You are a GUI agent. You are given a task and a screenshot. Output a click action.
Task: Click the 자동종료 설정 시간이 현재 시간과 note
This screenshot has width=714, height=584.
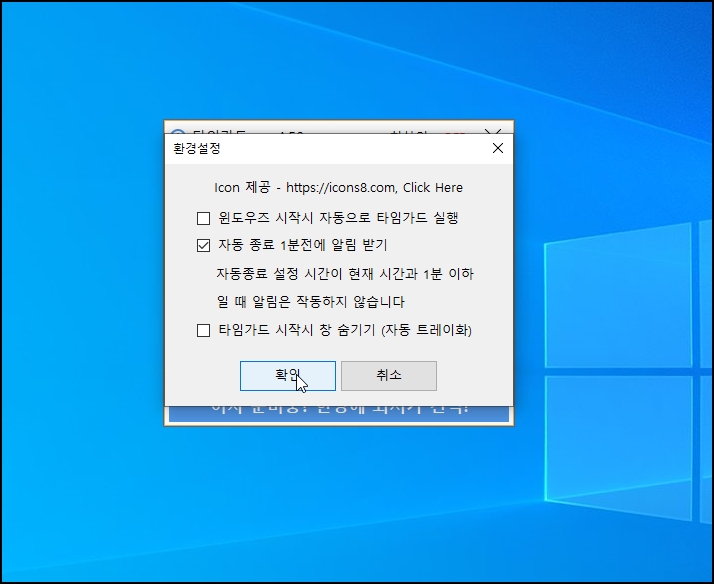(x=345, y=274)
